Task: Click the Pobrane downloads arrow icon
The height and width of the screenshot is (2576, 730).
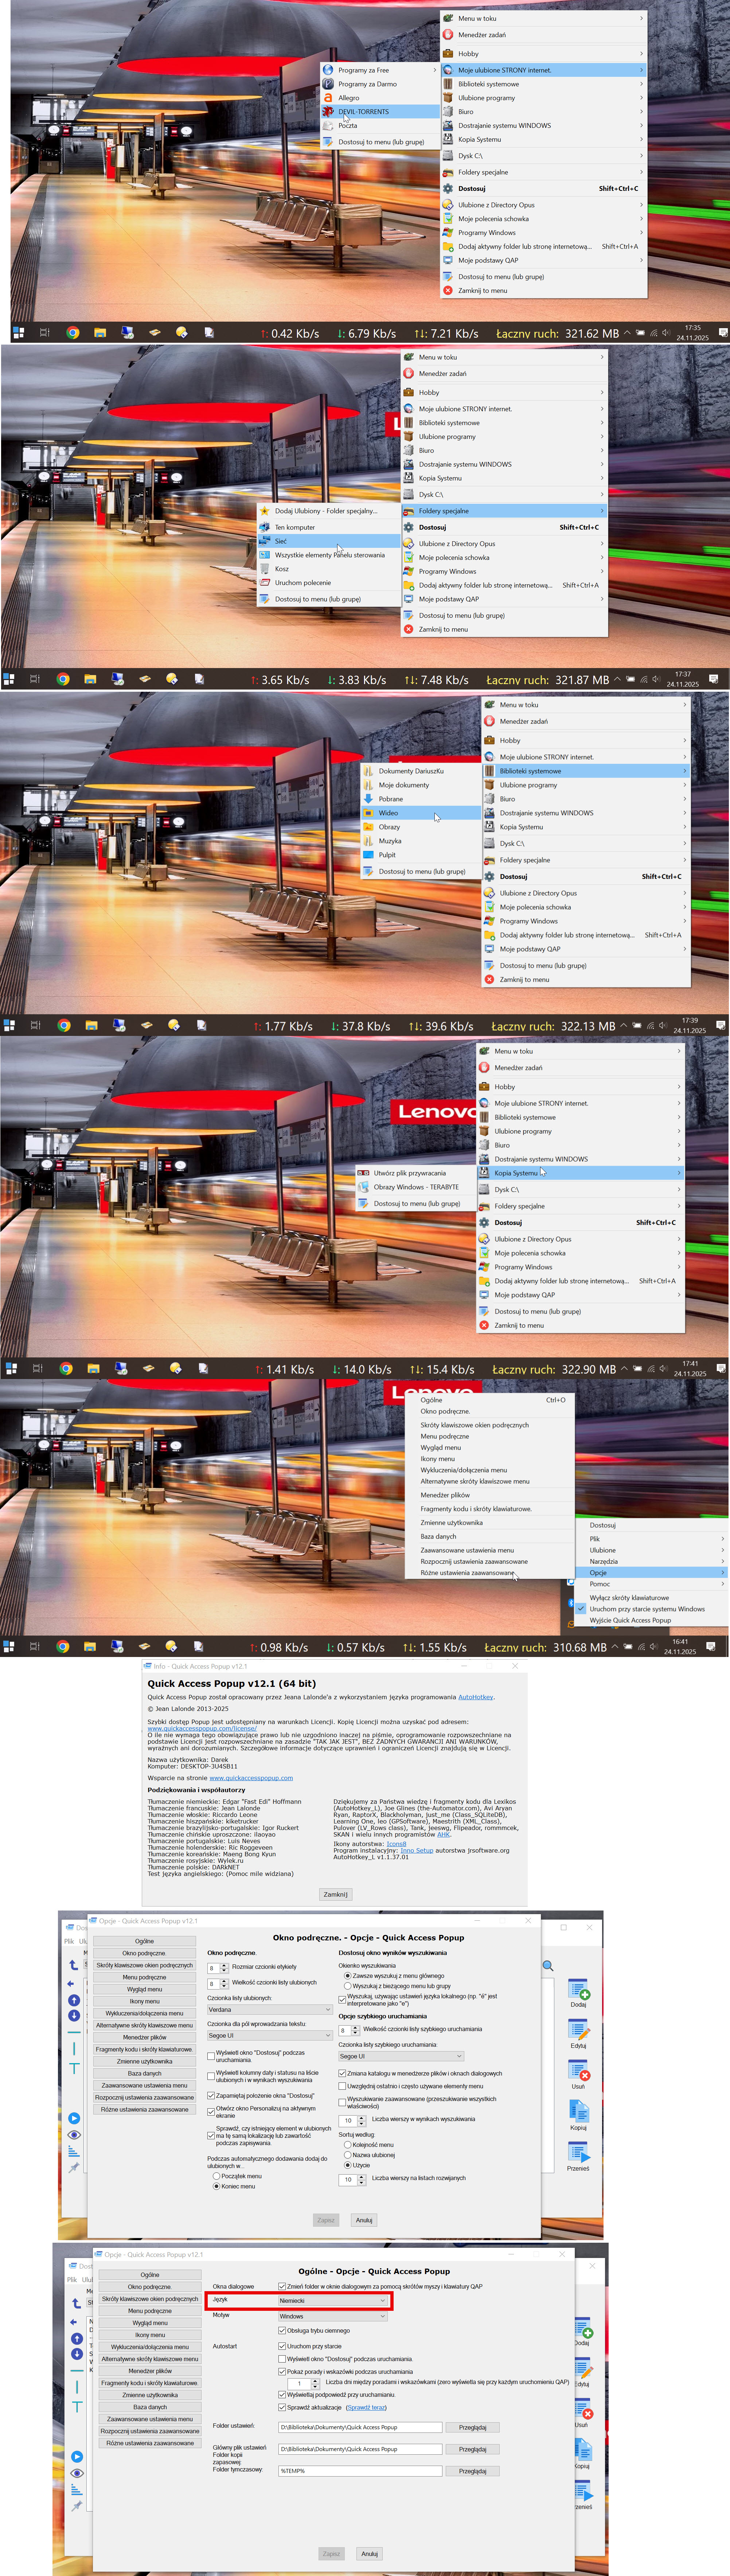Action: 368,799
